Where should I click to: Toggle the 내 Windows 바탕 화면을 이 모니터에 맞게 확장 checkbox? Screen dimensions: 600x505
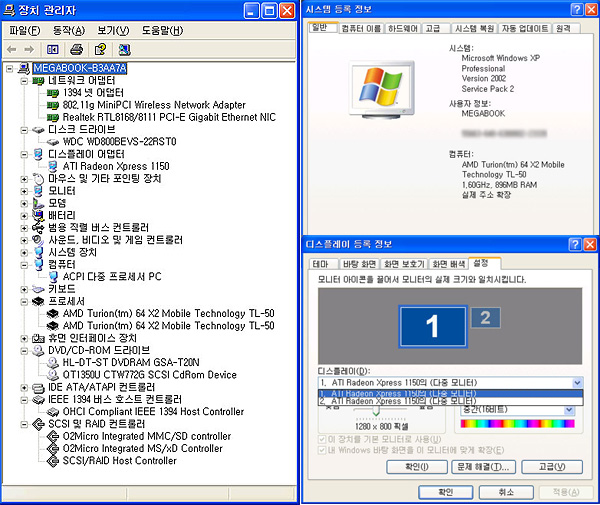click(x=322, y=450)
